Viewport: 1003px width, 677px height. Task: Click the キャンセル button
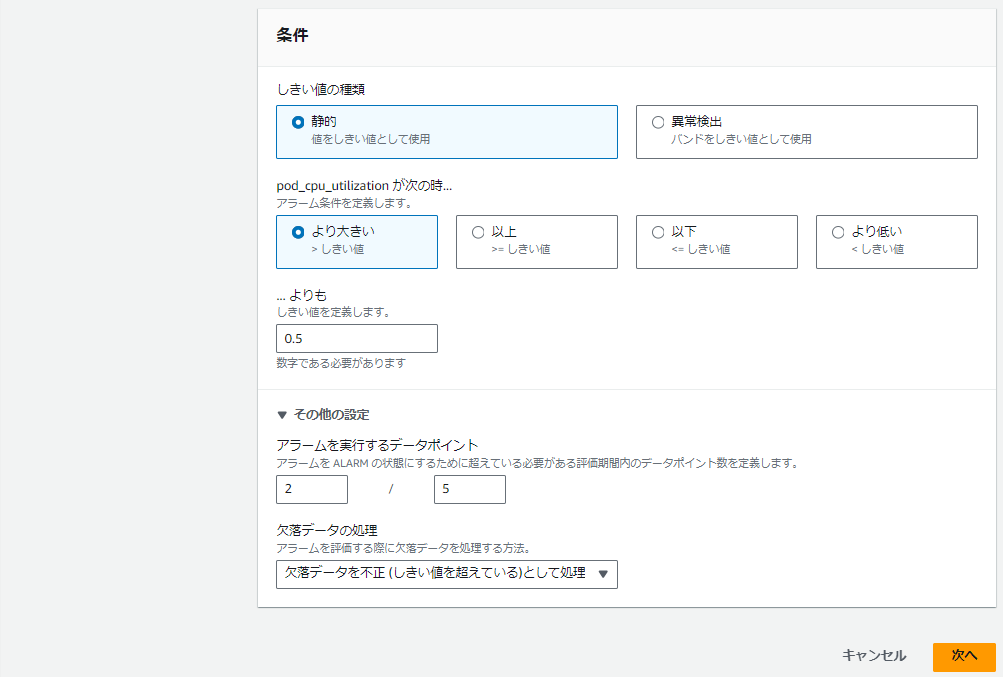[x=874, y=655]
